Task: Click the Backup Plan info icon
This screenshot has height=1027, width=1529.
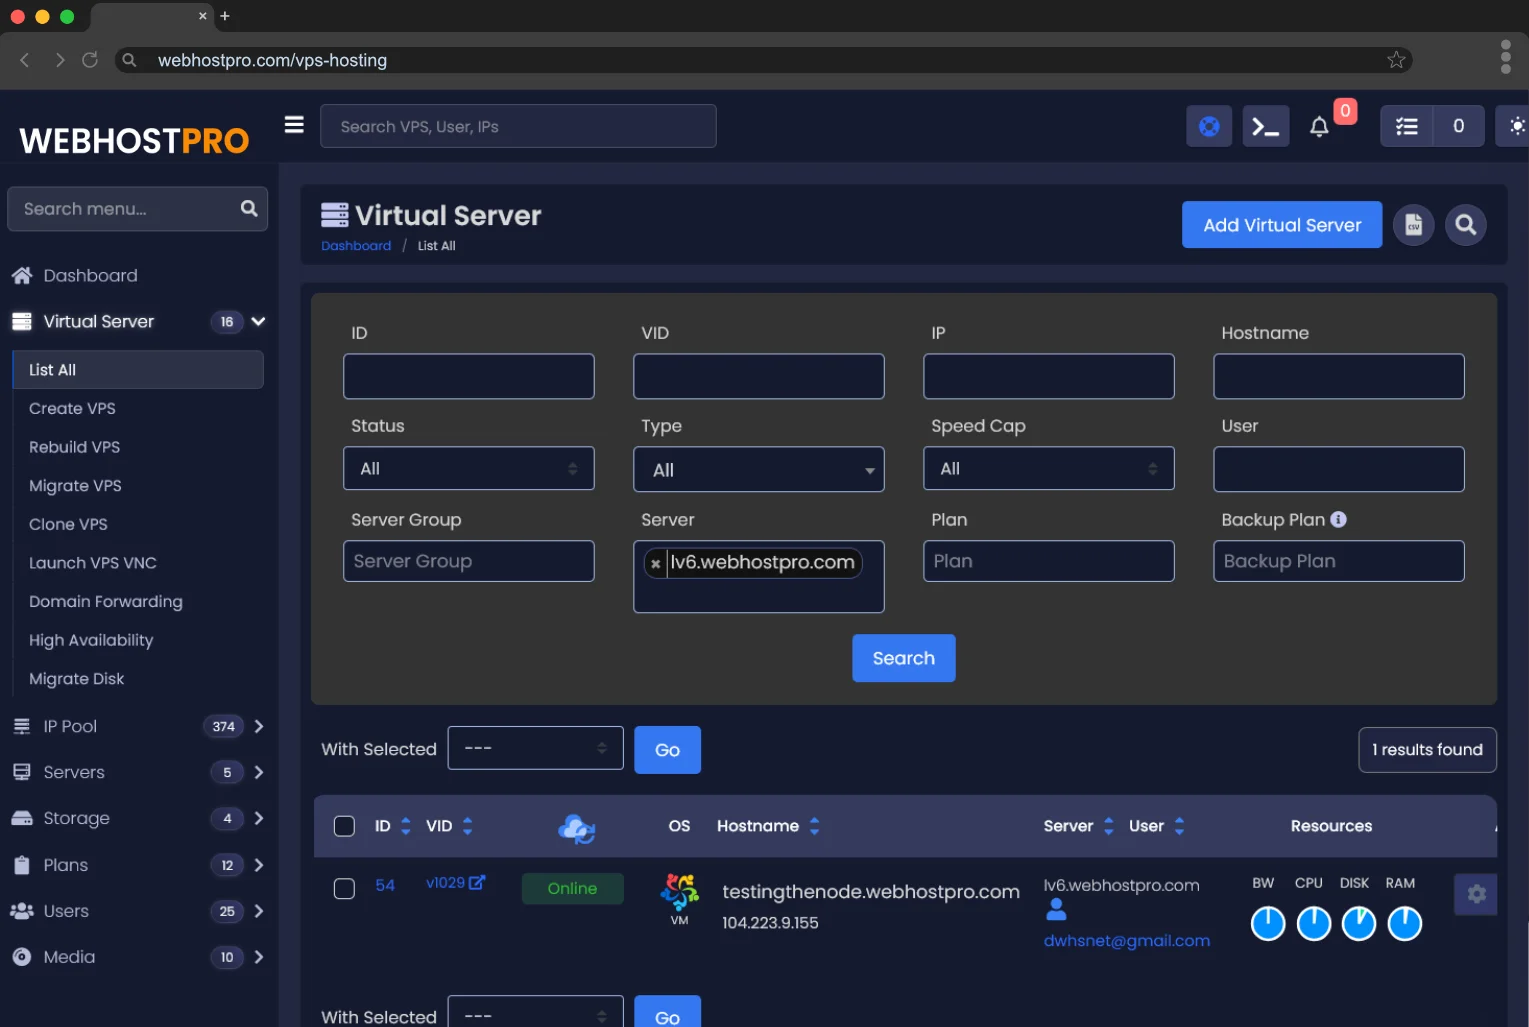Action: [x=1338, y=519]
